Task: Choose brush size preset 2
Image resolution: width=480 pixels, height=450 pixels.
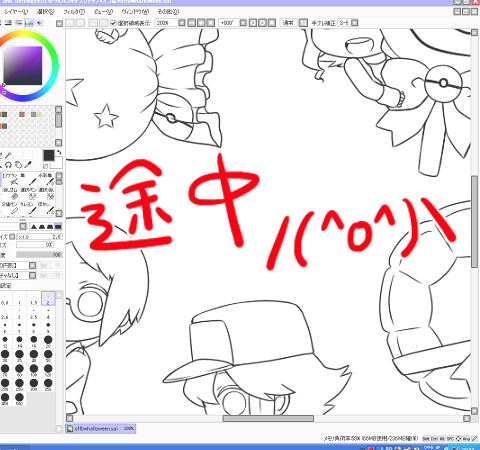Action: [x=48, y=299]
